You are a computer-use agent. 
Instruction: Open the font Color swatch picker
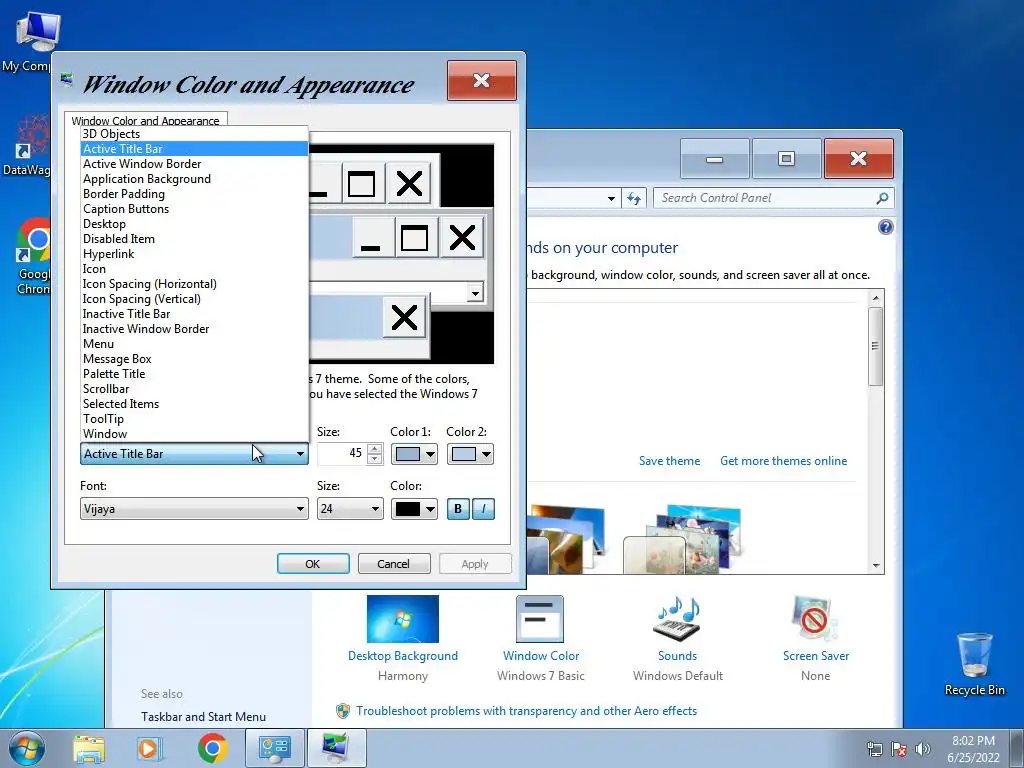pos(414,509)
